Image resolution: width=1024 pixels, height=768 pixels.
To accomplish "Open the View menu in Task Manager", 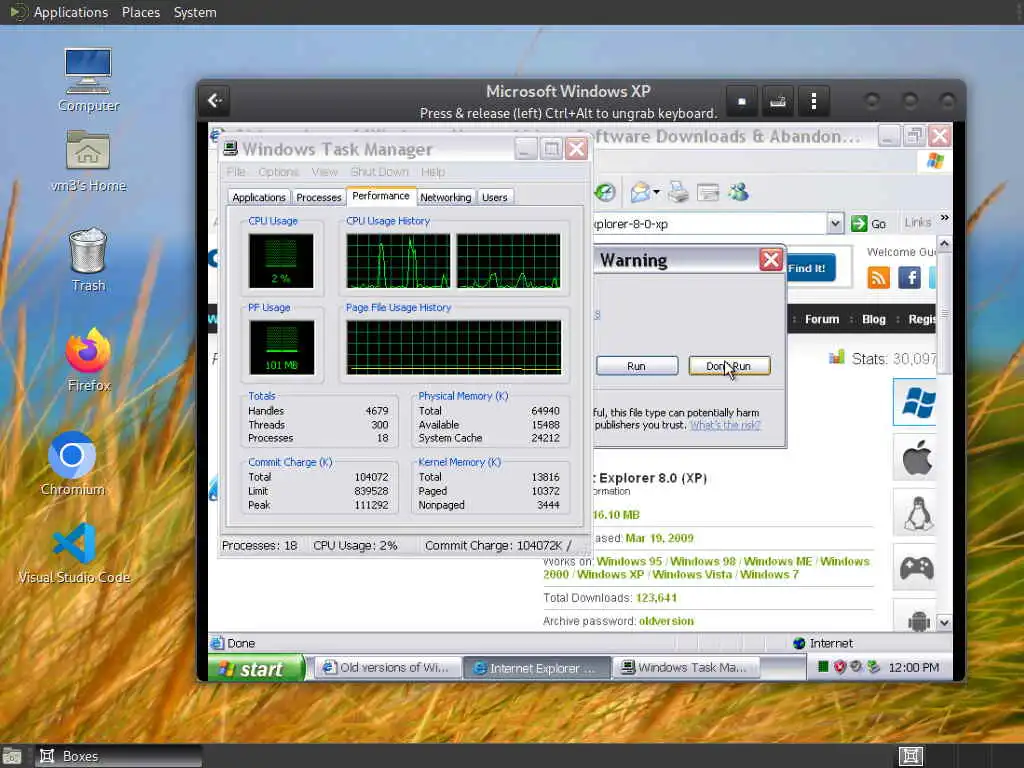I will click(x=325, y=172).
